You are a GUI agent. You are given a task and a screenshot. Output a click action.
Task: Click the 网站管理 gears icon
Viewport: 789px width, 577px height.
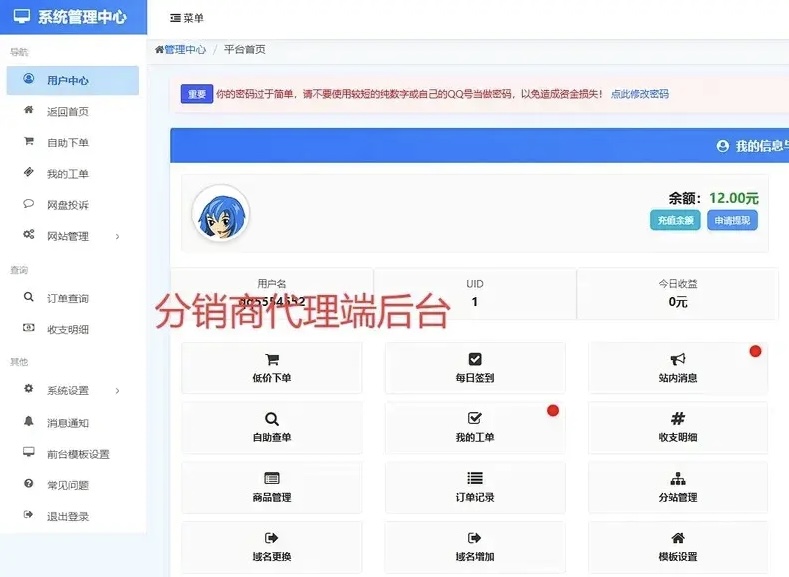(x=29, y=234)
